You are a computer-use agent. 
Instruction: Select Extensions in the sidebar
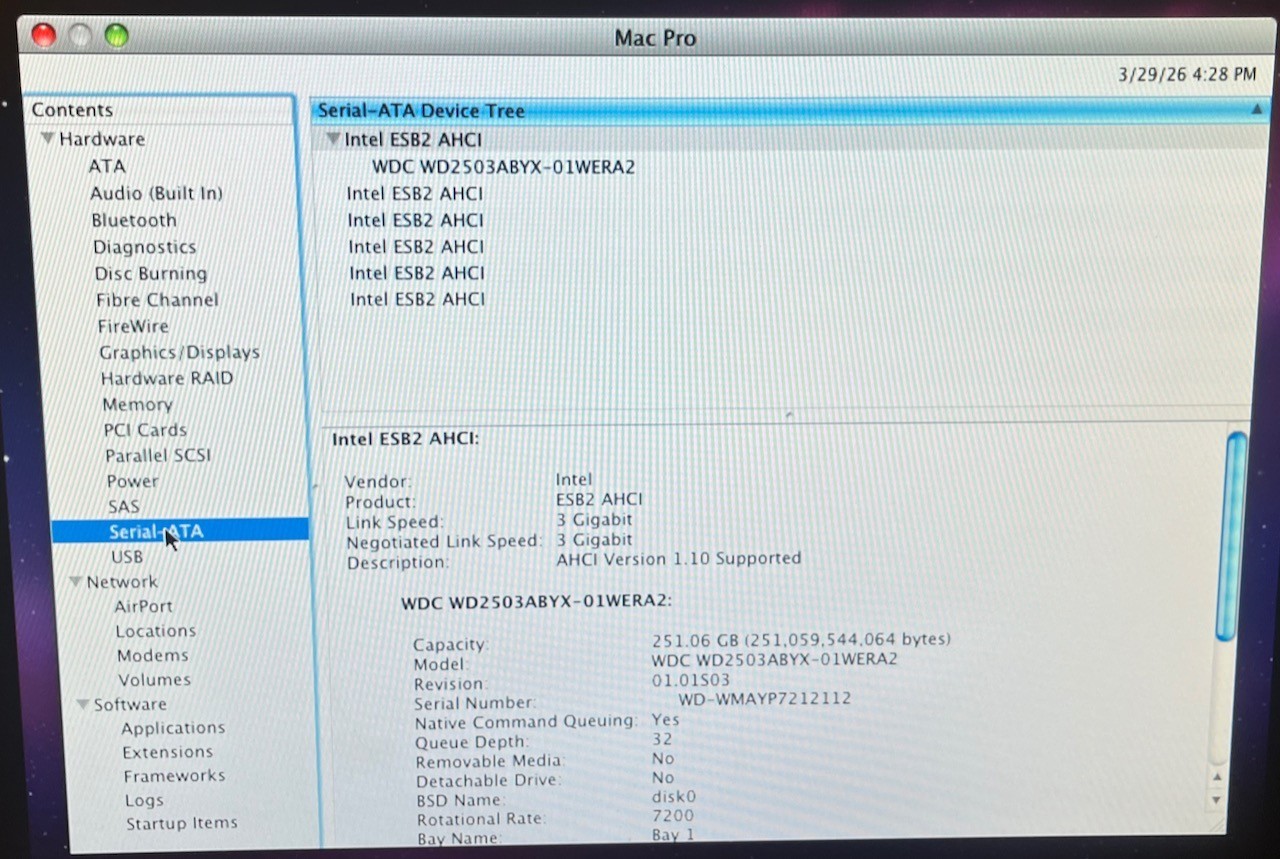click(167, 752)
